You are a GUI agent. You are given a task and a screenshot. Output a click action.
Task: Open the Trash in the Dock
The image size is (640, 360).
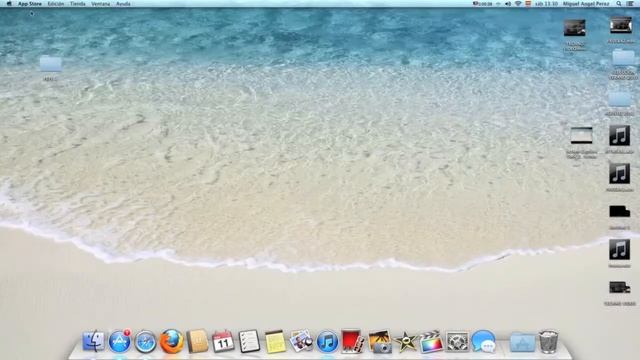point(549,342)
